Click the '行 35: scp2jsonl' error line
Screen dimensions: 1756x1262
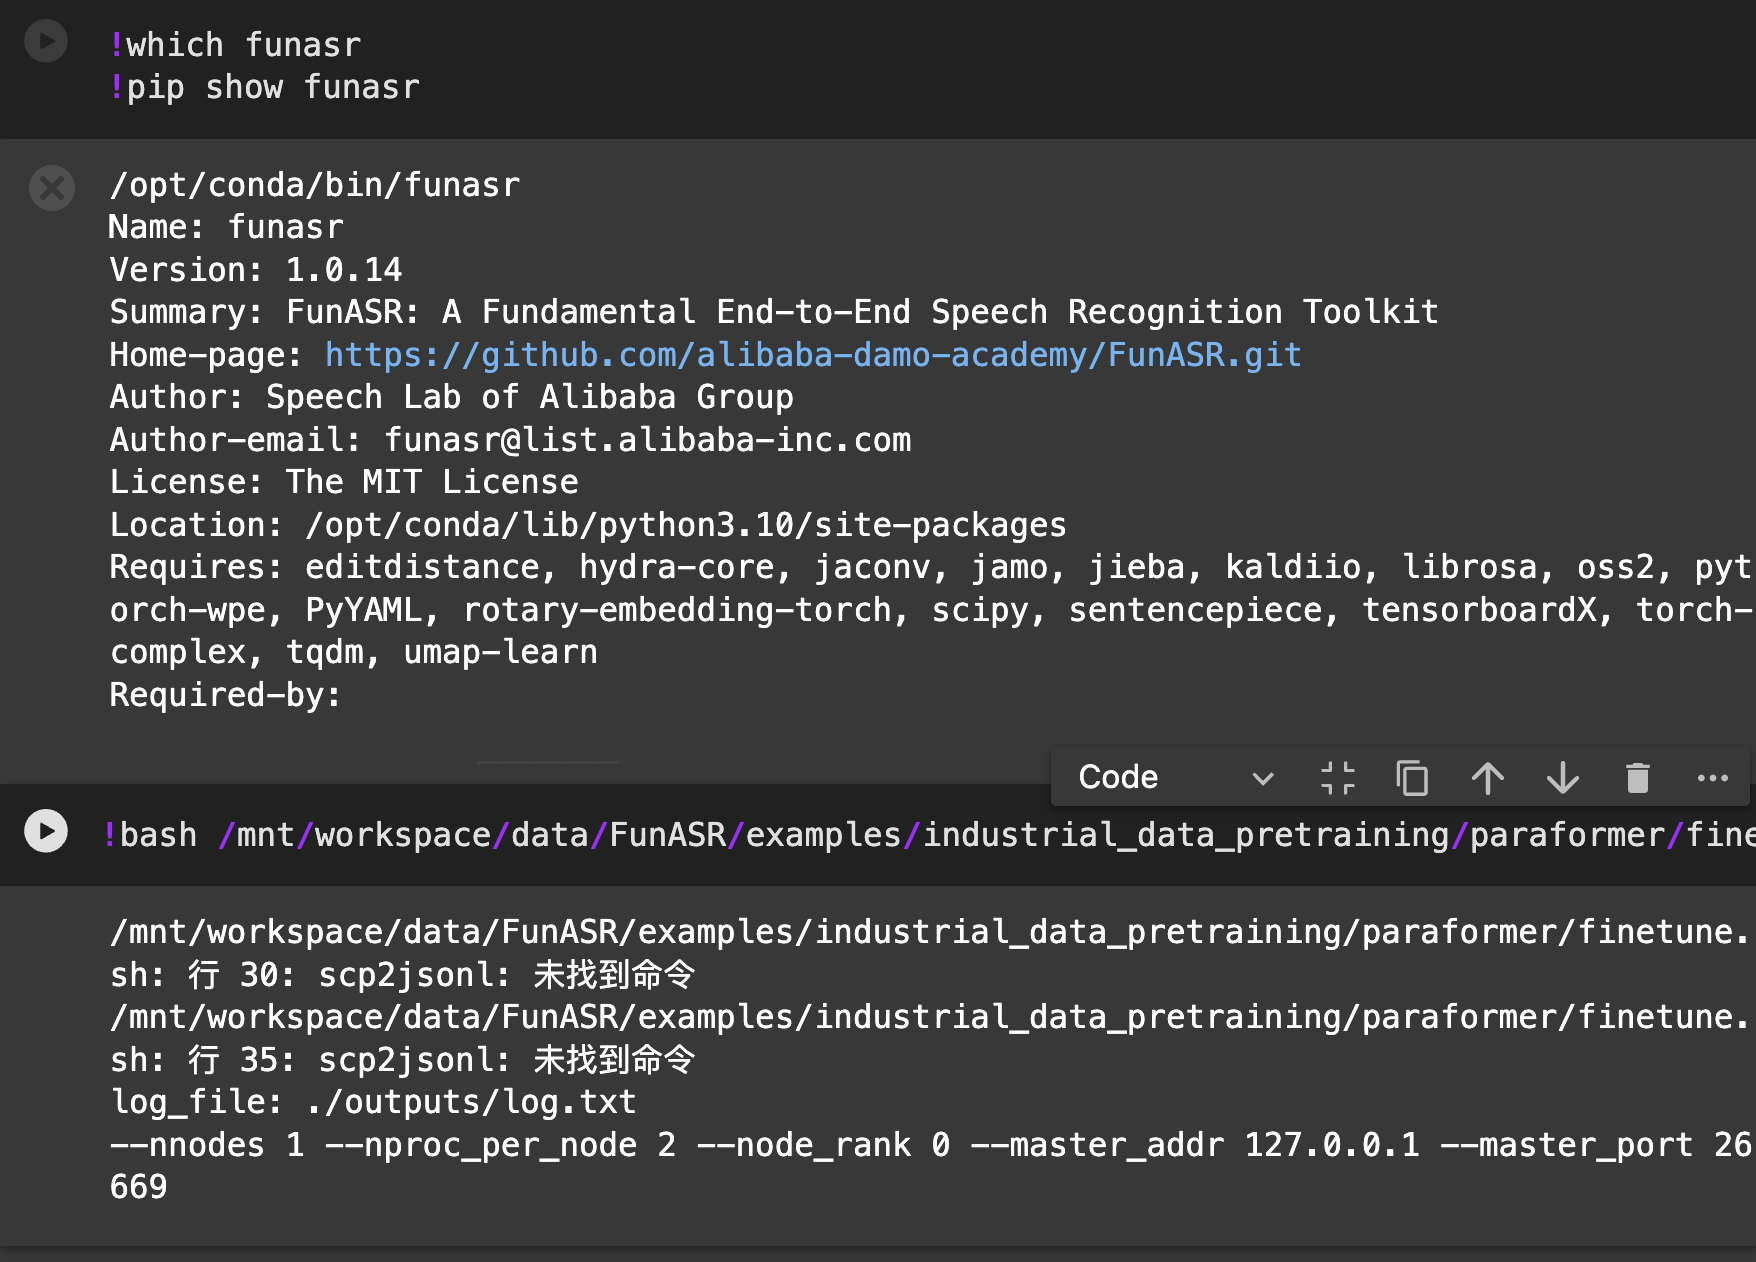[x=402, y=1060]
